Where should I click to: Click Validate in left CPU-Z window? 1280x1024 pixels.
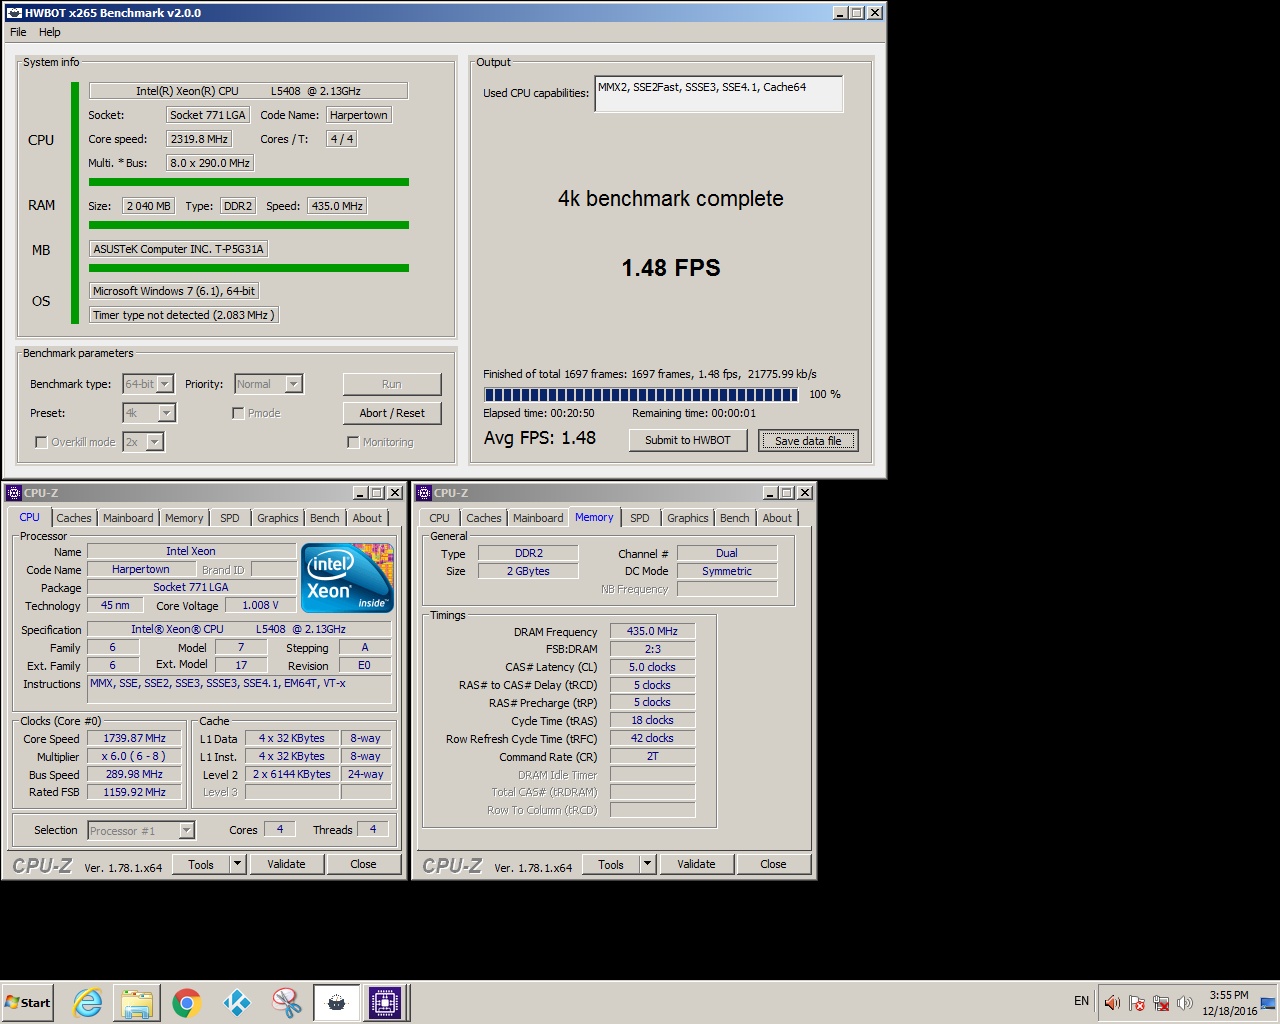tap(286, 864)
